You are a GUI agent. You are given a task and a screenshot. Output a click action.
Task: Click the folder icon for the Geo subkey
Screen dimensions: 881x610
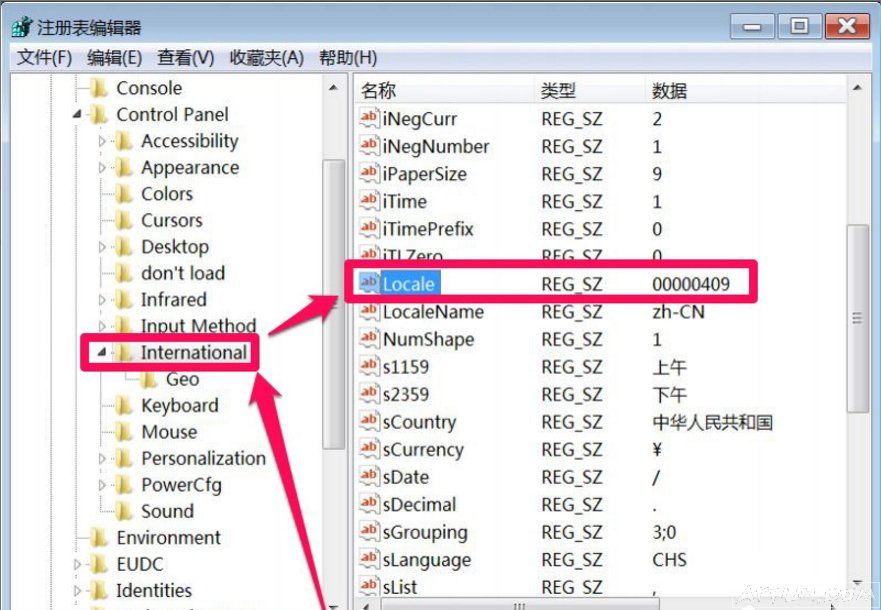pos(146,379)
